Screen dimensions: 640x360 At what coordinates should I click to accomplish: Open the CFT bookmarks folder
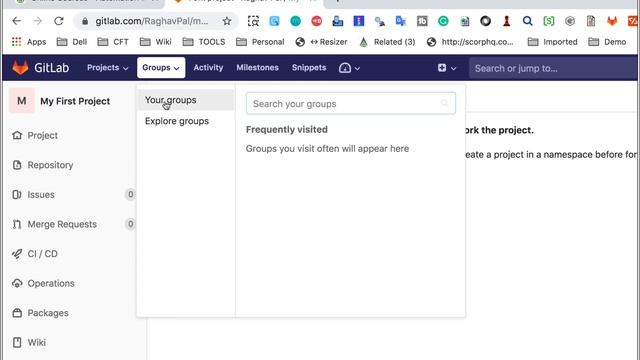pos(113,42)
